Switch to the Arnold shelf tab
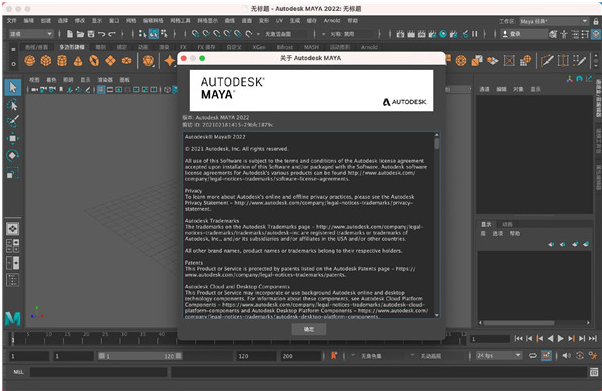Image resolution: width=602 pixels, height=391 pixels. click(369, 47)
